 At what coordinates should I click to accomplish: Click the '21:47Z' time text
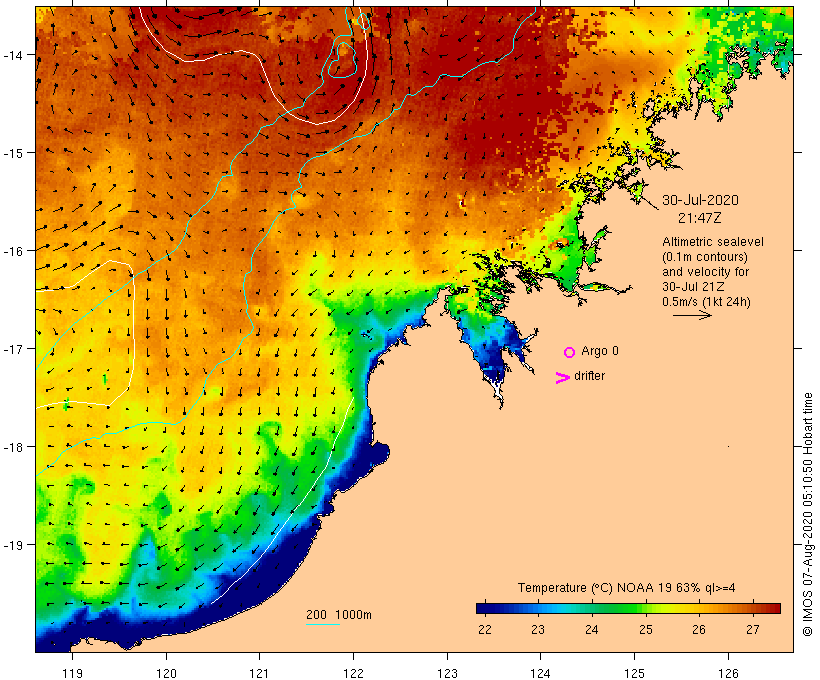click(x=700, y=218)
